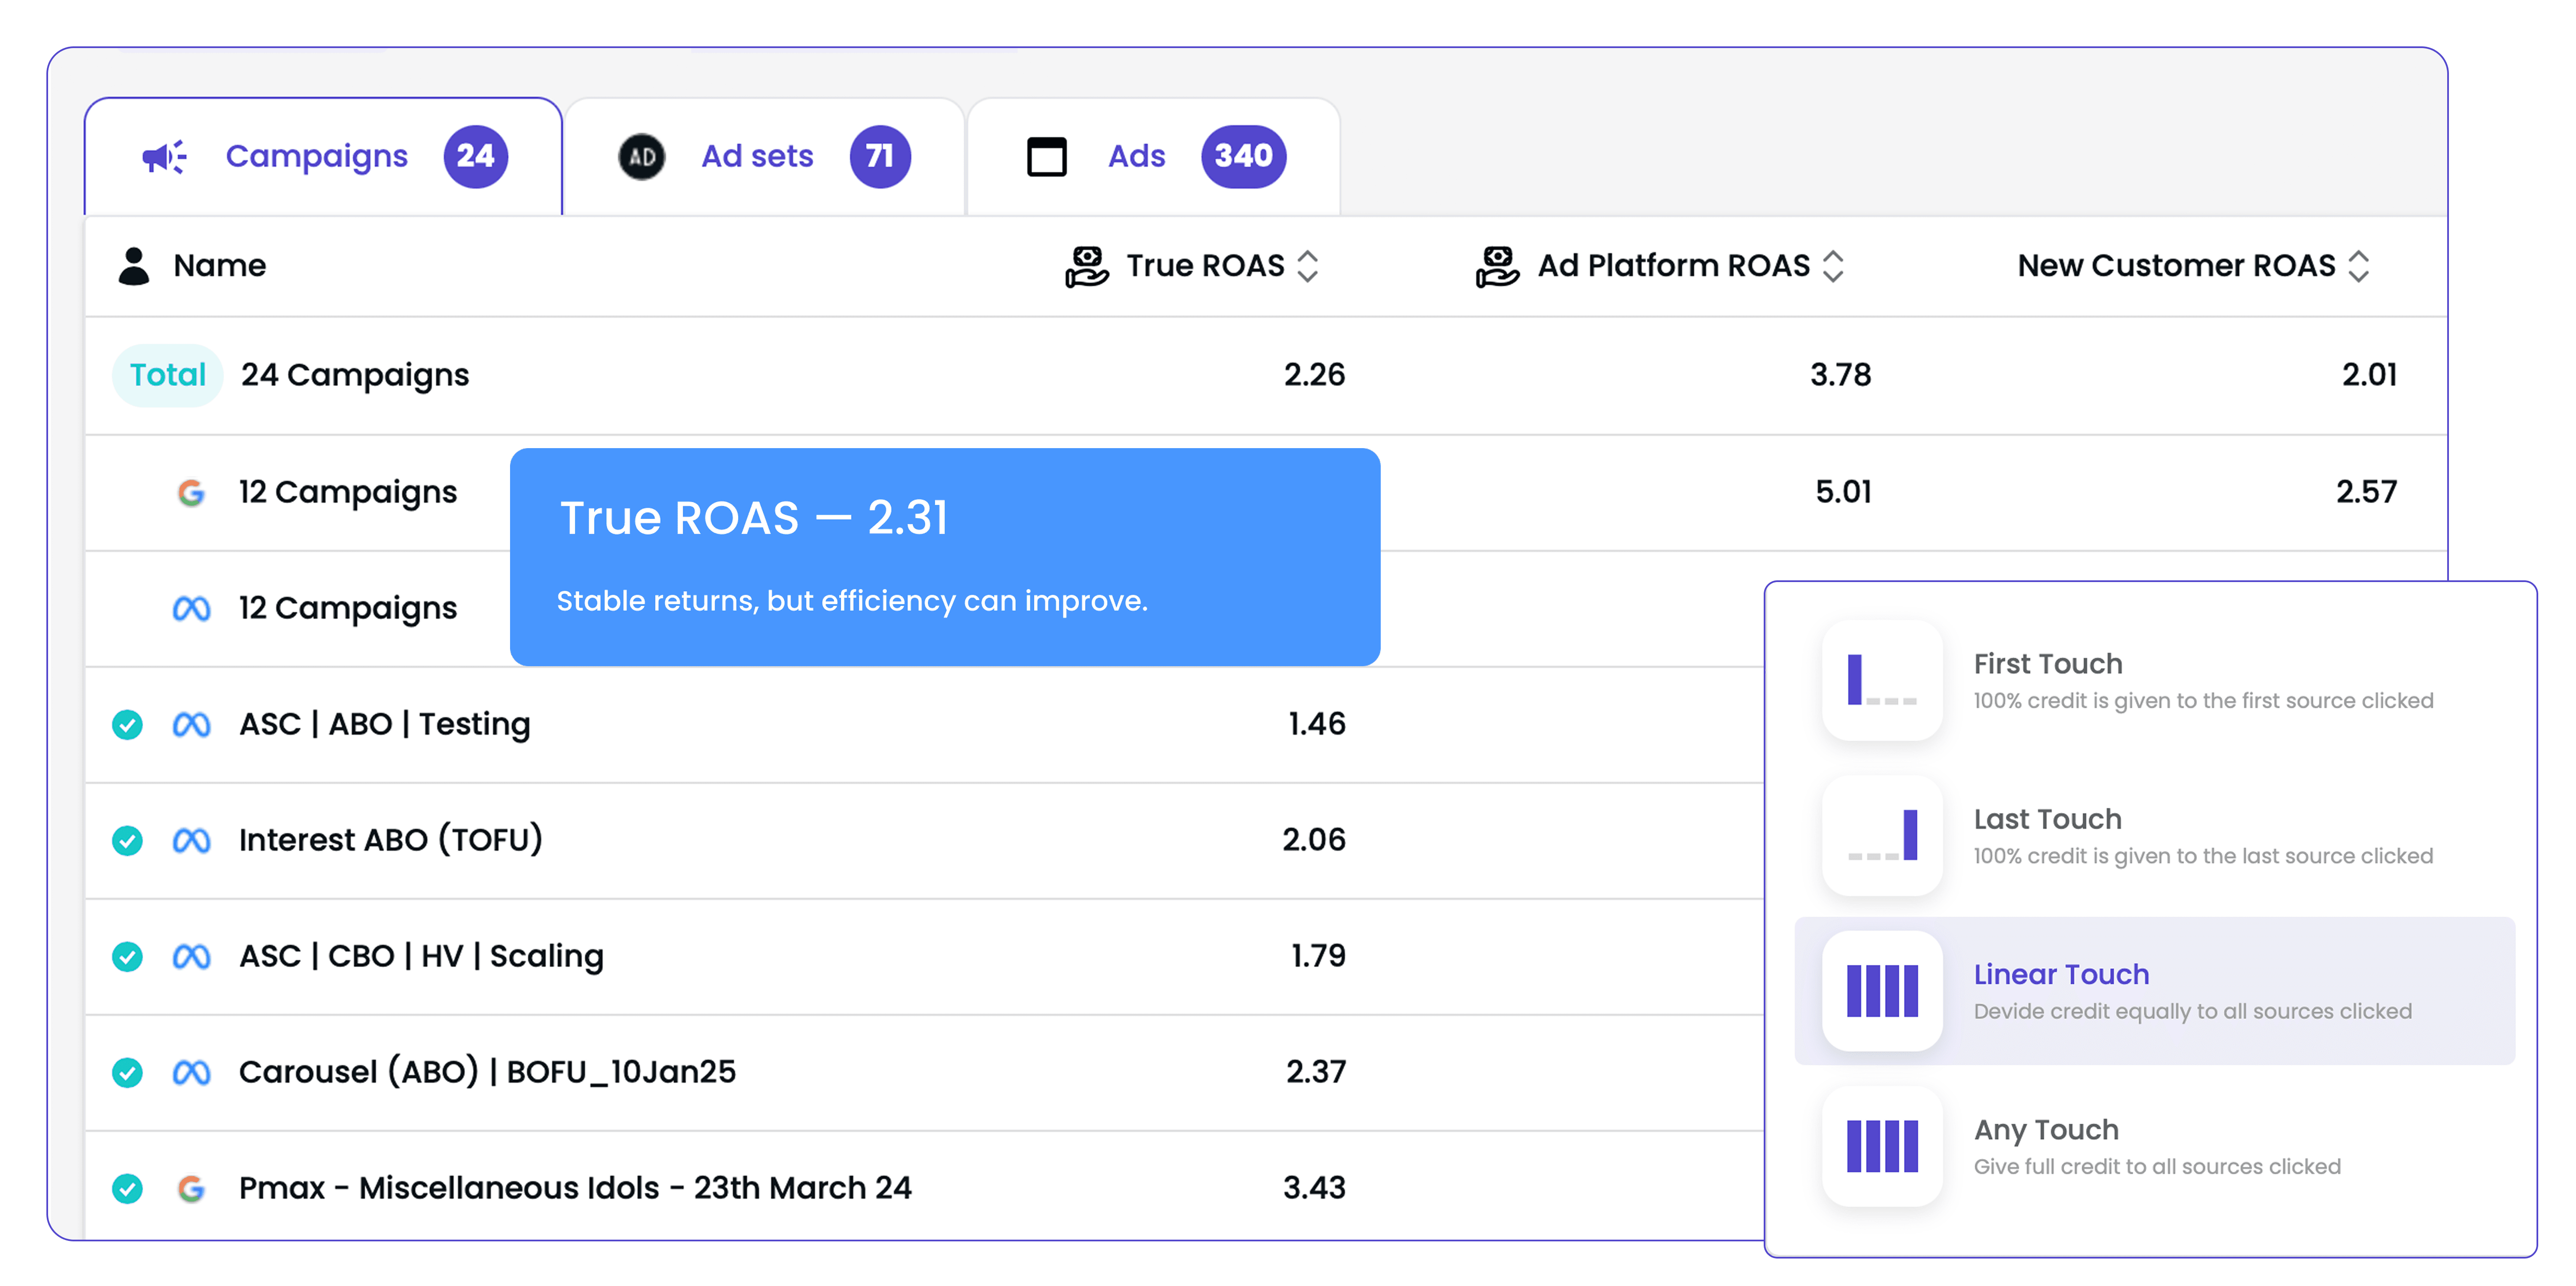Switch to the Ads tab
The width and height of the screenshot is (2576, 1286).
click(x=1154, y=157)
